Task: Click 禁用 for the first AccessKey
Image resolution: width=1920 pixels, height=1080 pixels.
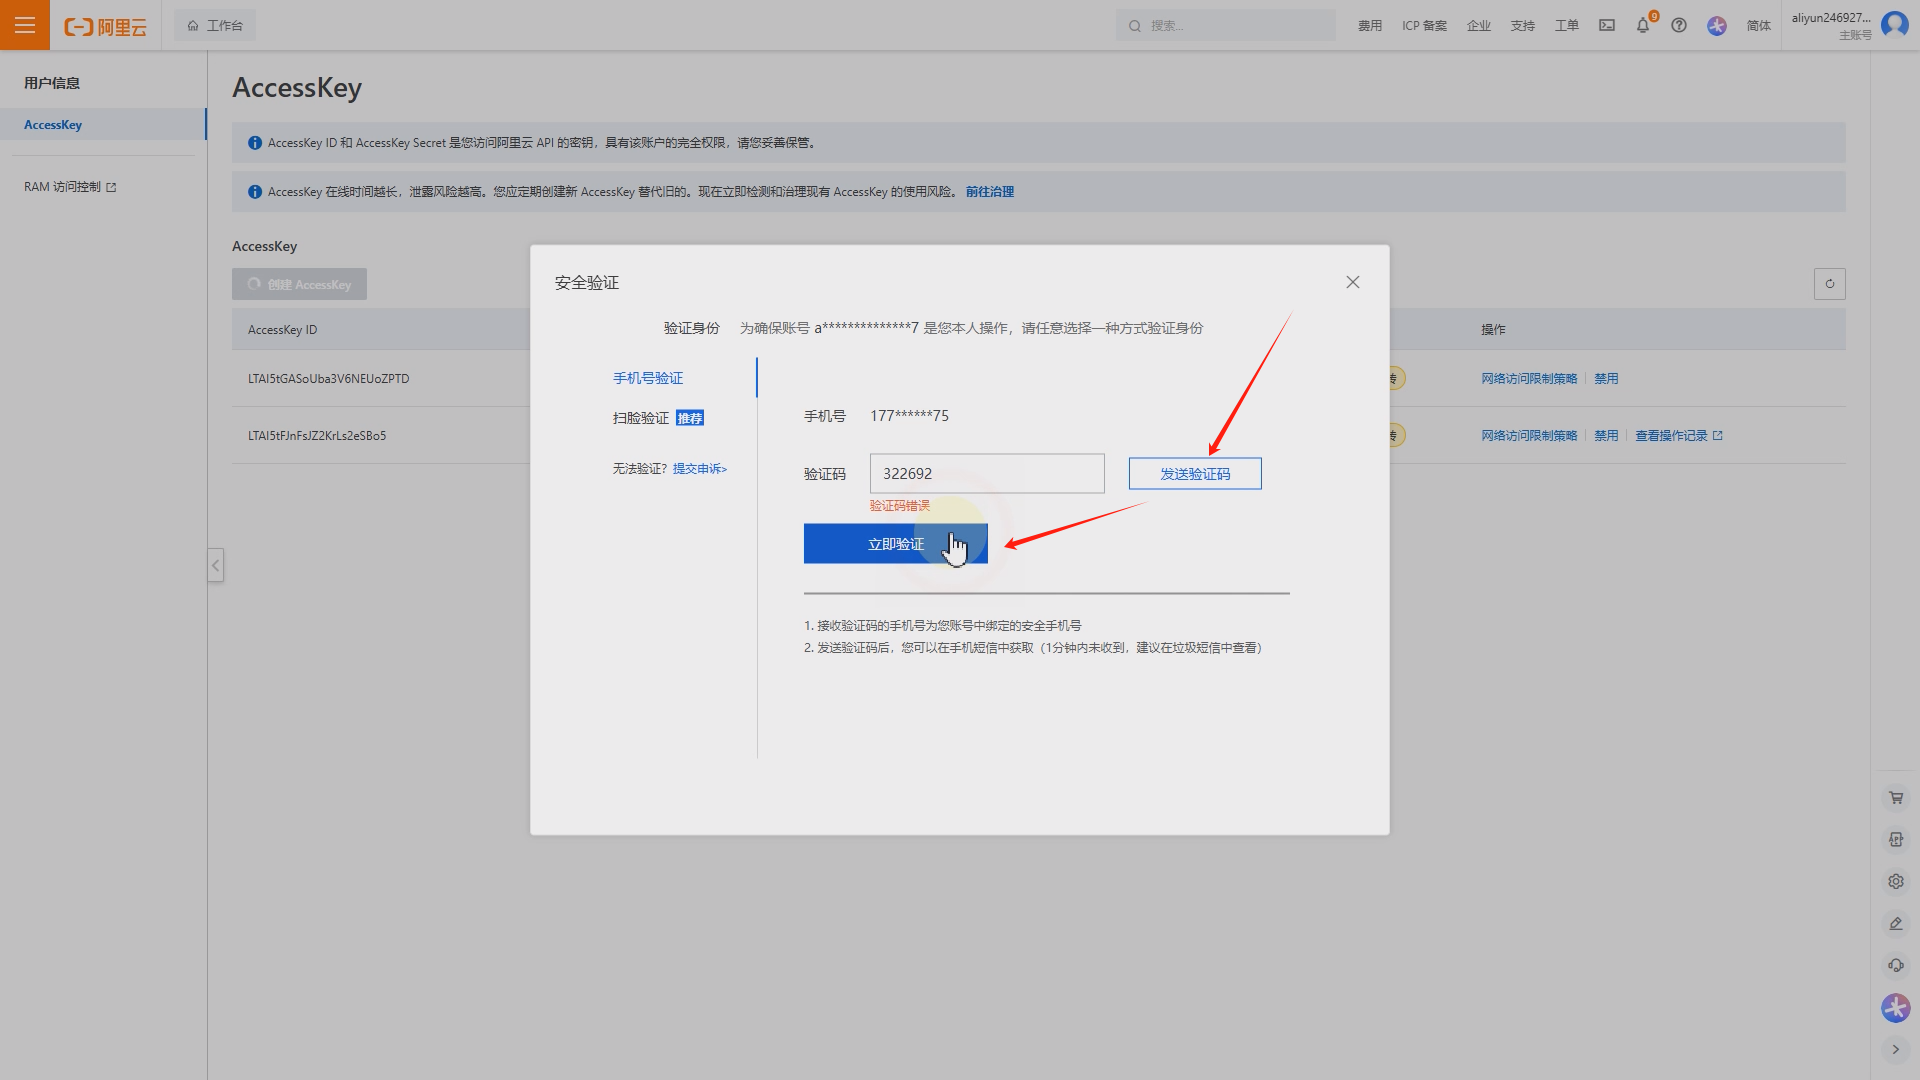Action: click(x=1606, y=379)
